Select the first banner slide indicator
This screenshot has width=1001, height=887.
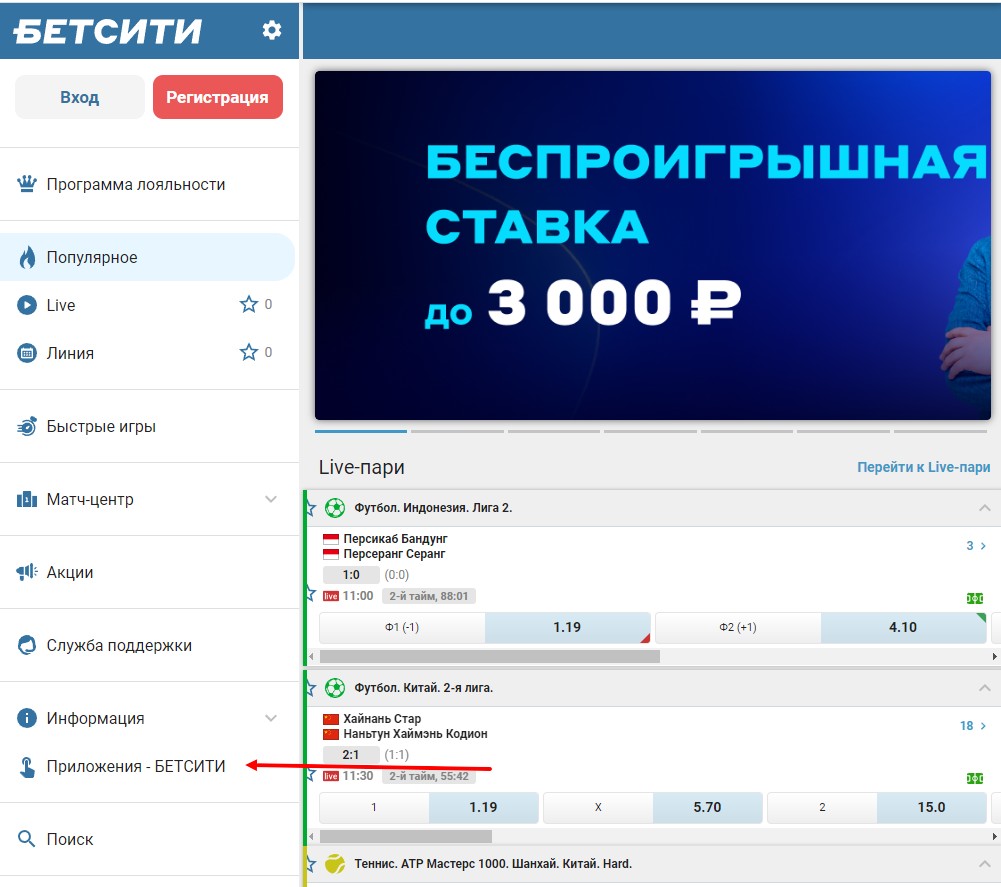coord(361,432)
